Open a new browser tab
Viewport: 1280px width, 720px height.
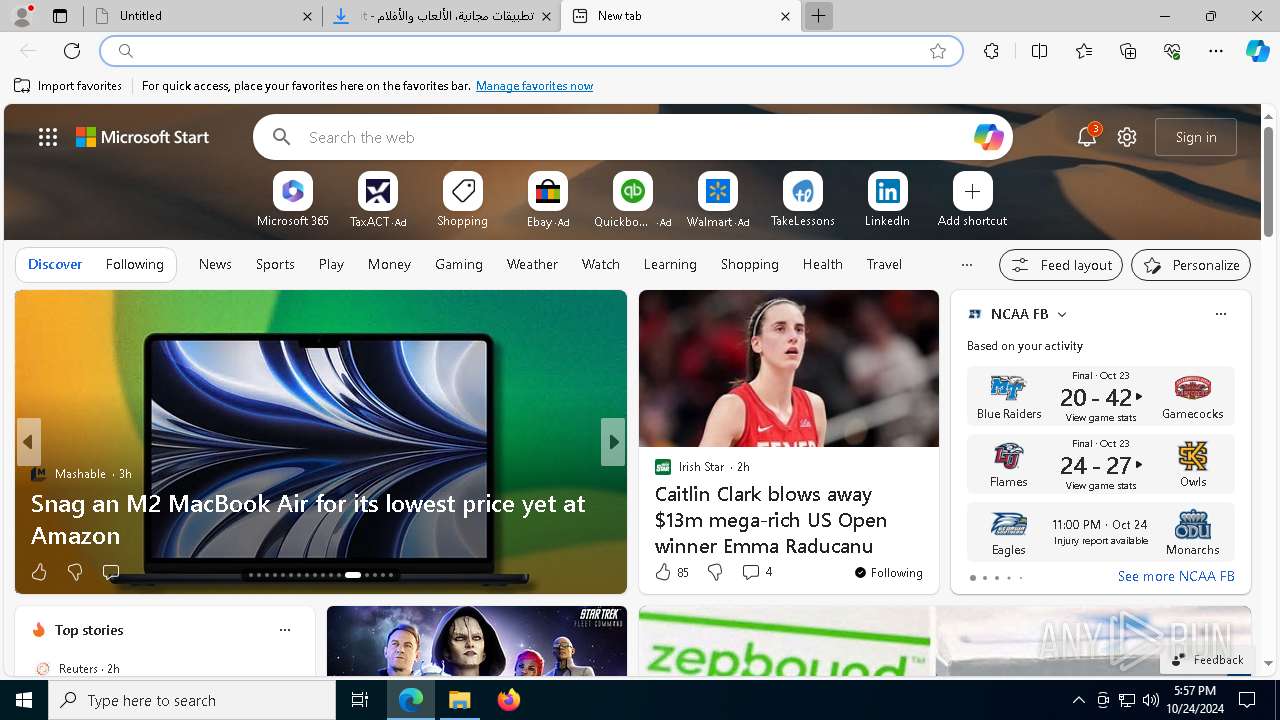[818, 16]
